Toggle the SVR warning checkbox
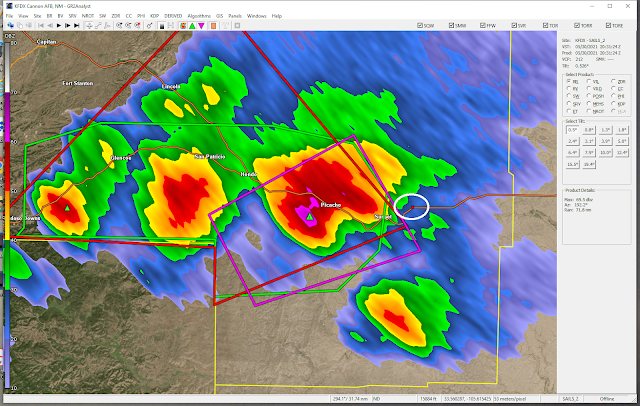Image resolution: width=640 pixels, height=406 pixels. 514,25
